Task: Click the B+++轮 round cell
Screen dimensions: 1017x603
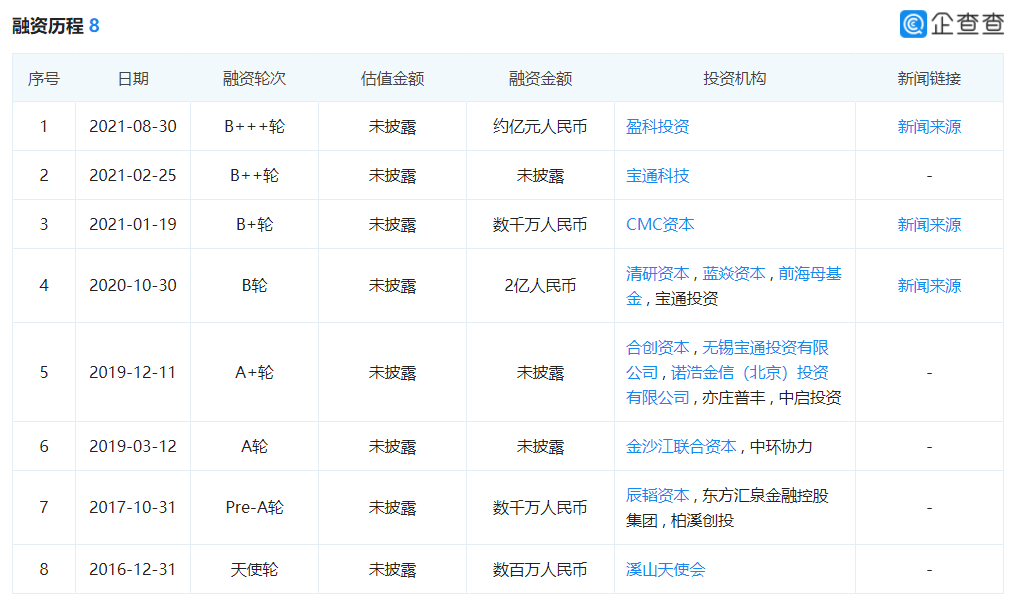Action: coord(254,126)
